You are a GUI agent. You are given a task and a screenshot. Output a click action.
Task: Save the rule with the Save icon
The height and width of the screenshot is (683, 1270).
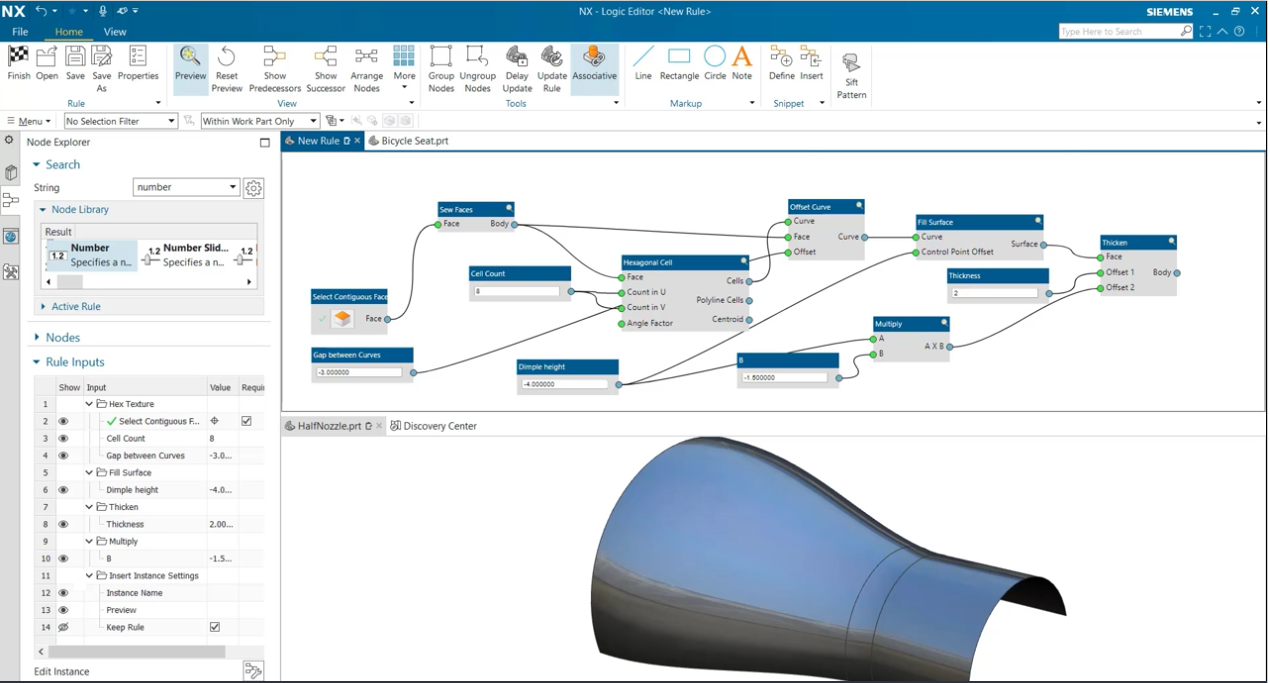[x=75, y=57]
